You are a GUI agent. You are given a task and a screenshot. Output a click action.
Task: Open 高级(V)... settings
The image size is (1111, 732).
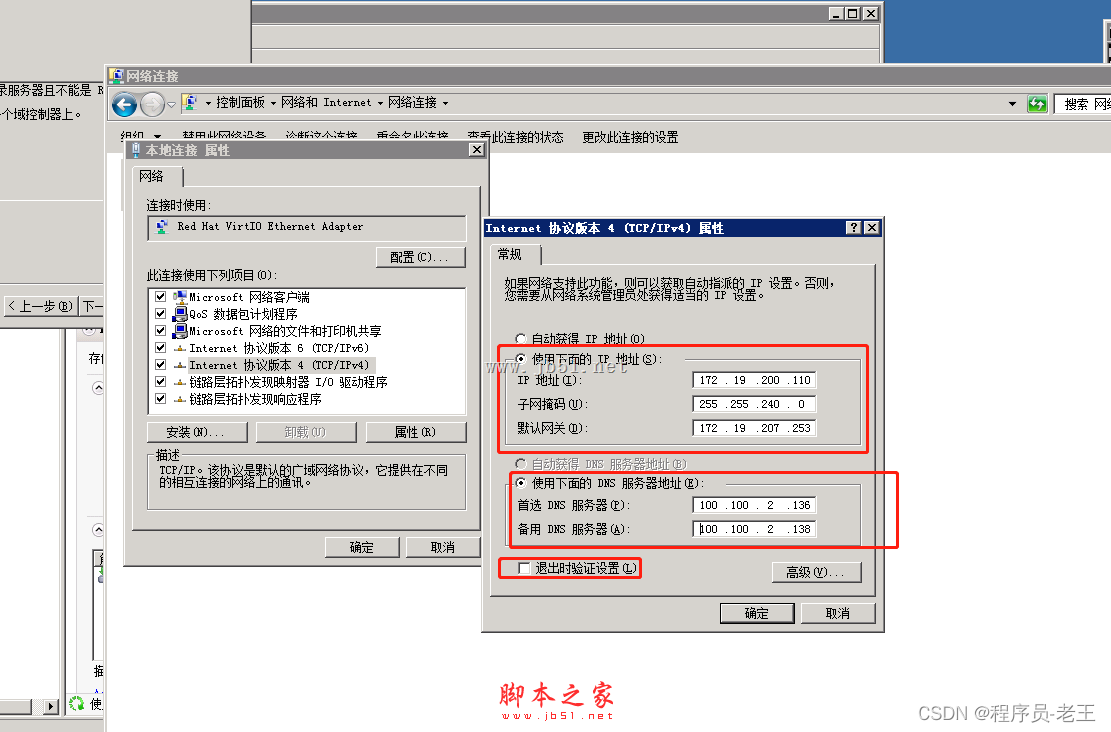click(x=816, y=573)
